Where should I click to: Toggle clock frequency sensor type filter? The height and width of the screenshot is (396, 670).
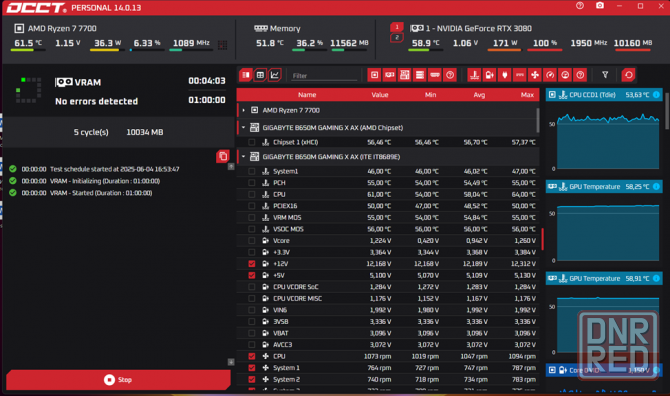[550, 75]
